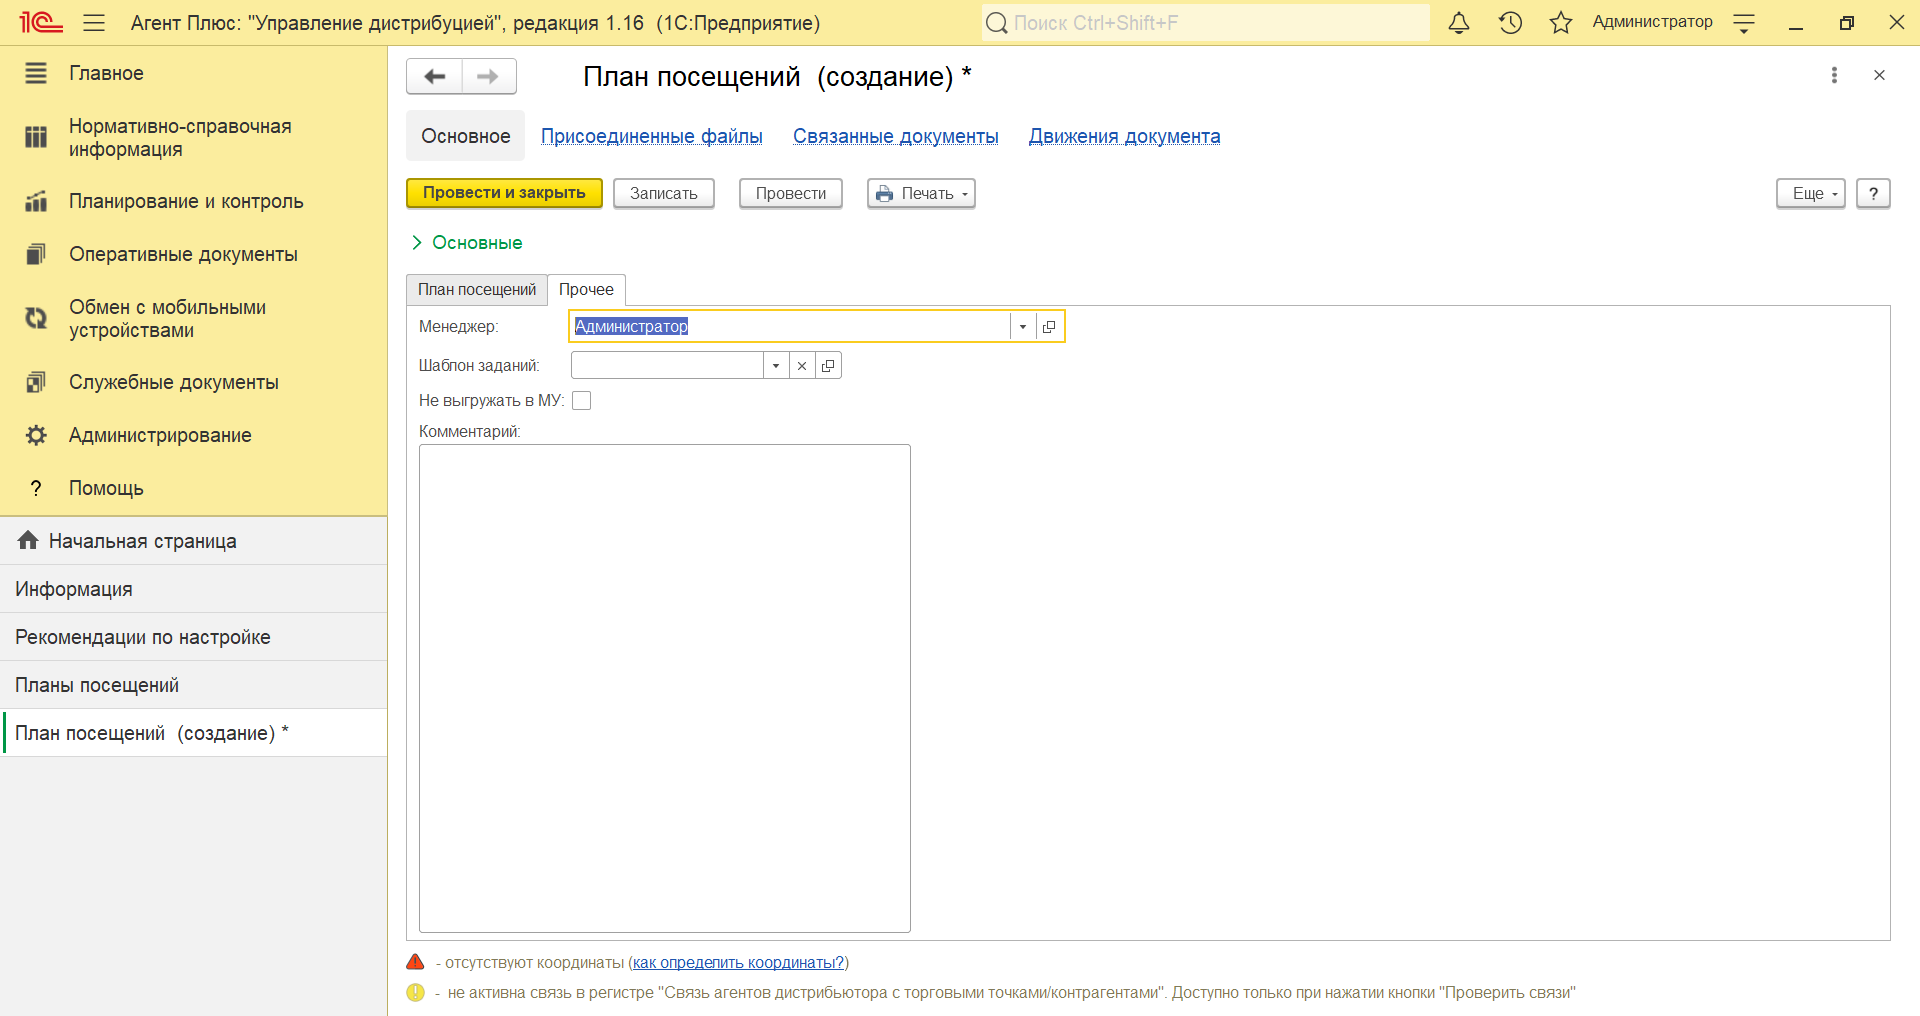Click the Шаблон заданий input field

(667, 366)
